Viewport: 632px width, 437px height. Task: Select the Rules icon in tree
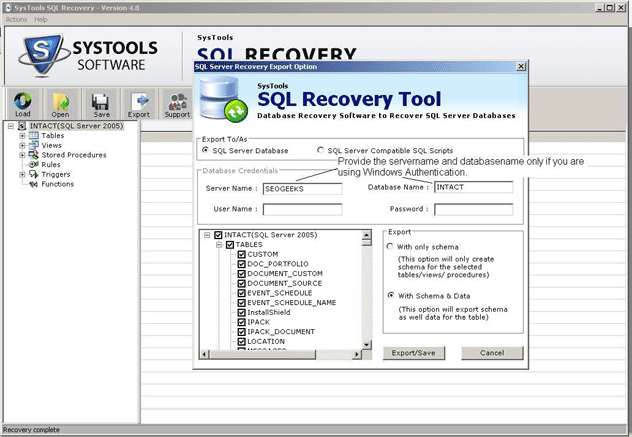pyautogui.click(x=33, y=165)
